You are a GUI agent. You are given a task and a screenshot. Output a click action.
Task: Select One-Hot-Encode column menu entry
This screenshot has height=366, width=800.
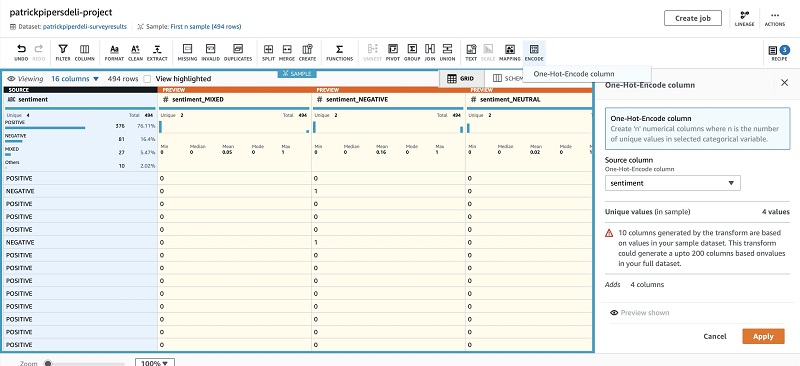[x=574, y=74]
